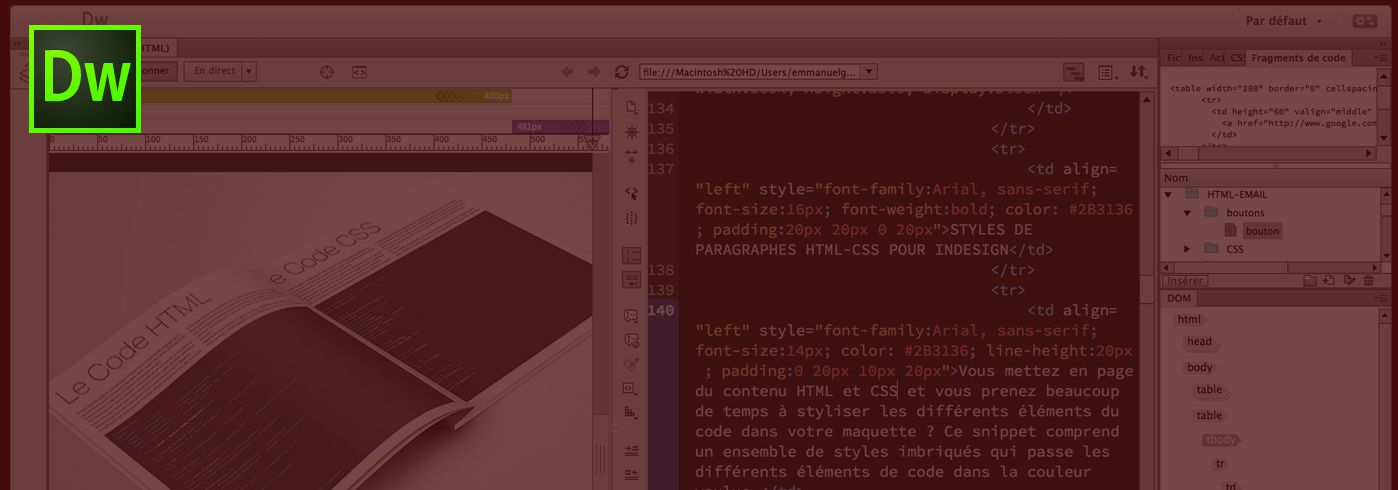Click the Insérer button

1186,280
